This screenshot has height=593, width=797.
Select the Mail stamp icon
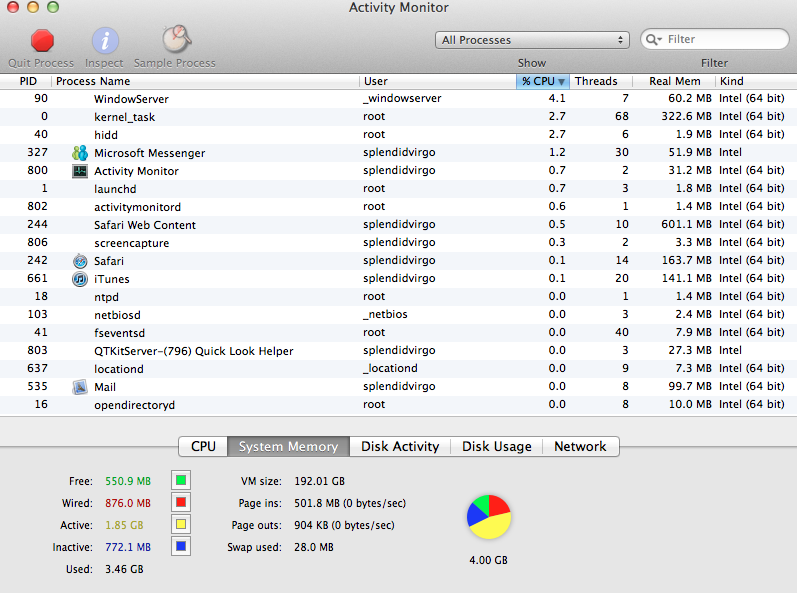tap(80, 387)
